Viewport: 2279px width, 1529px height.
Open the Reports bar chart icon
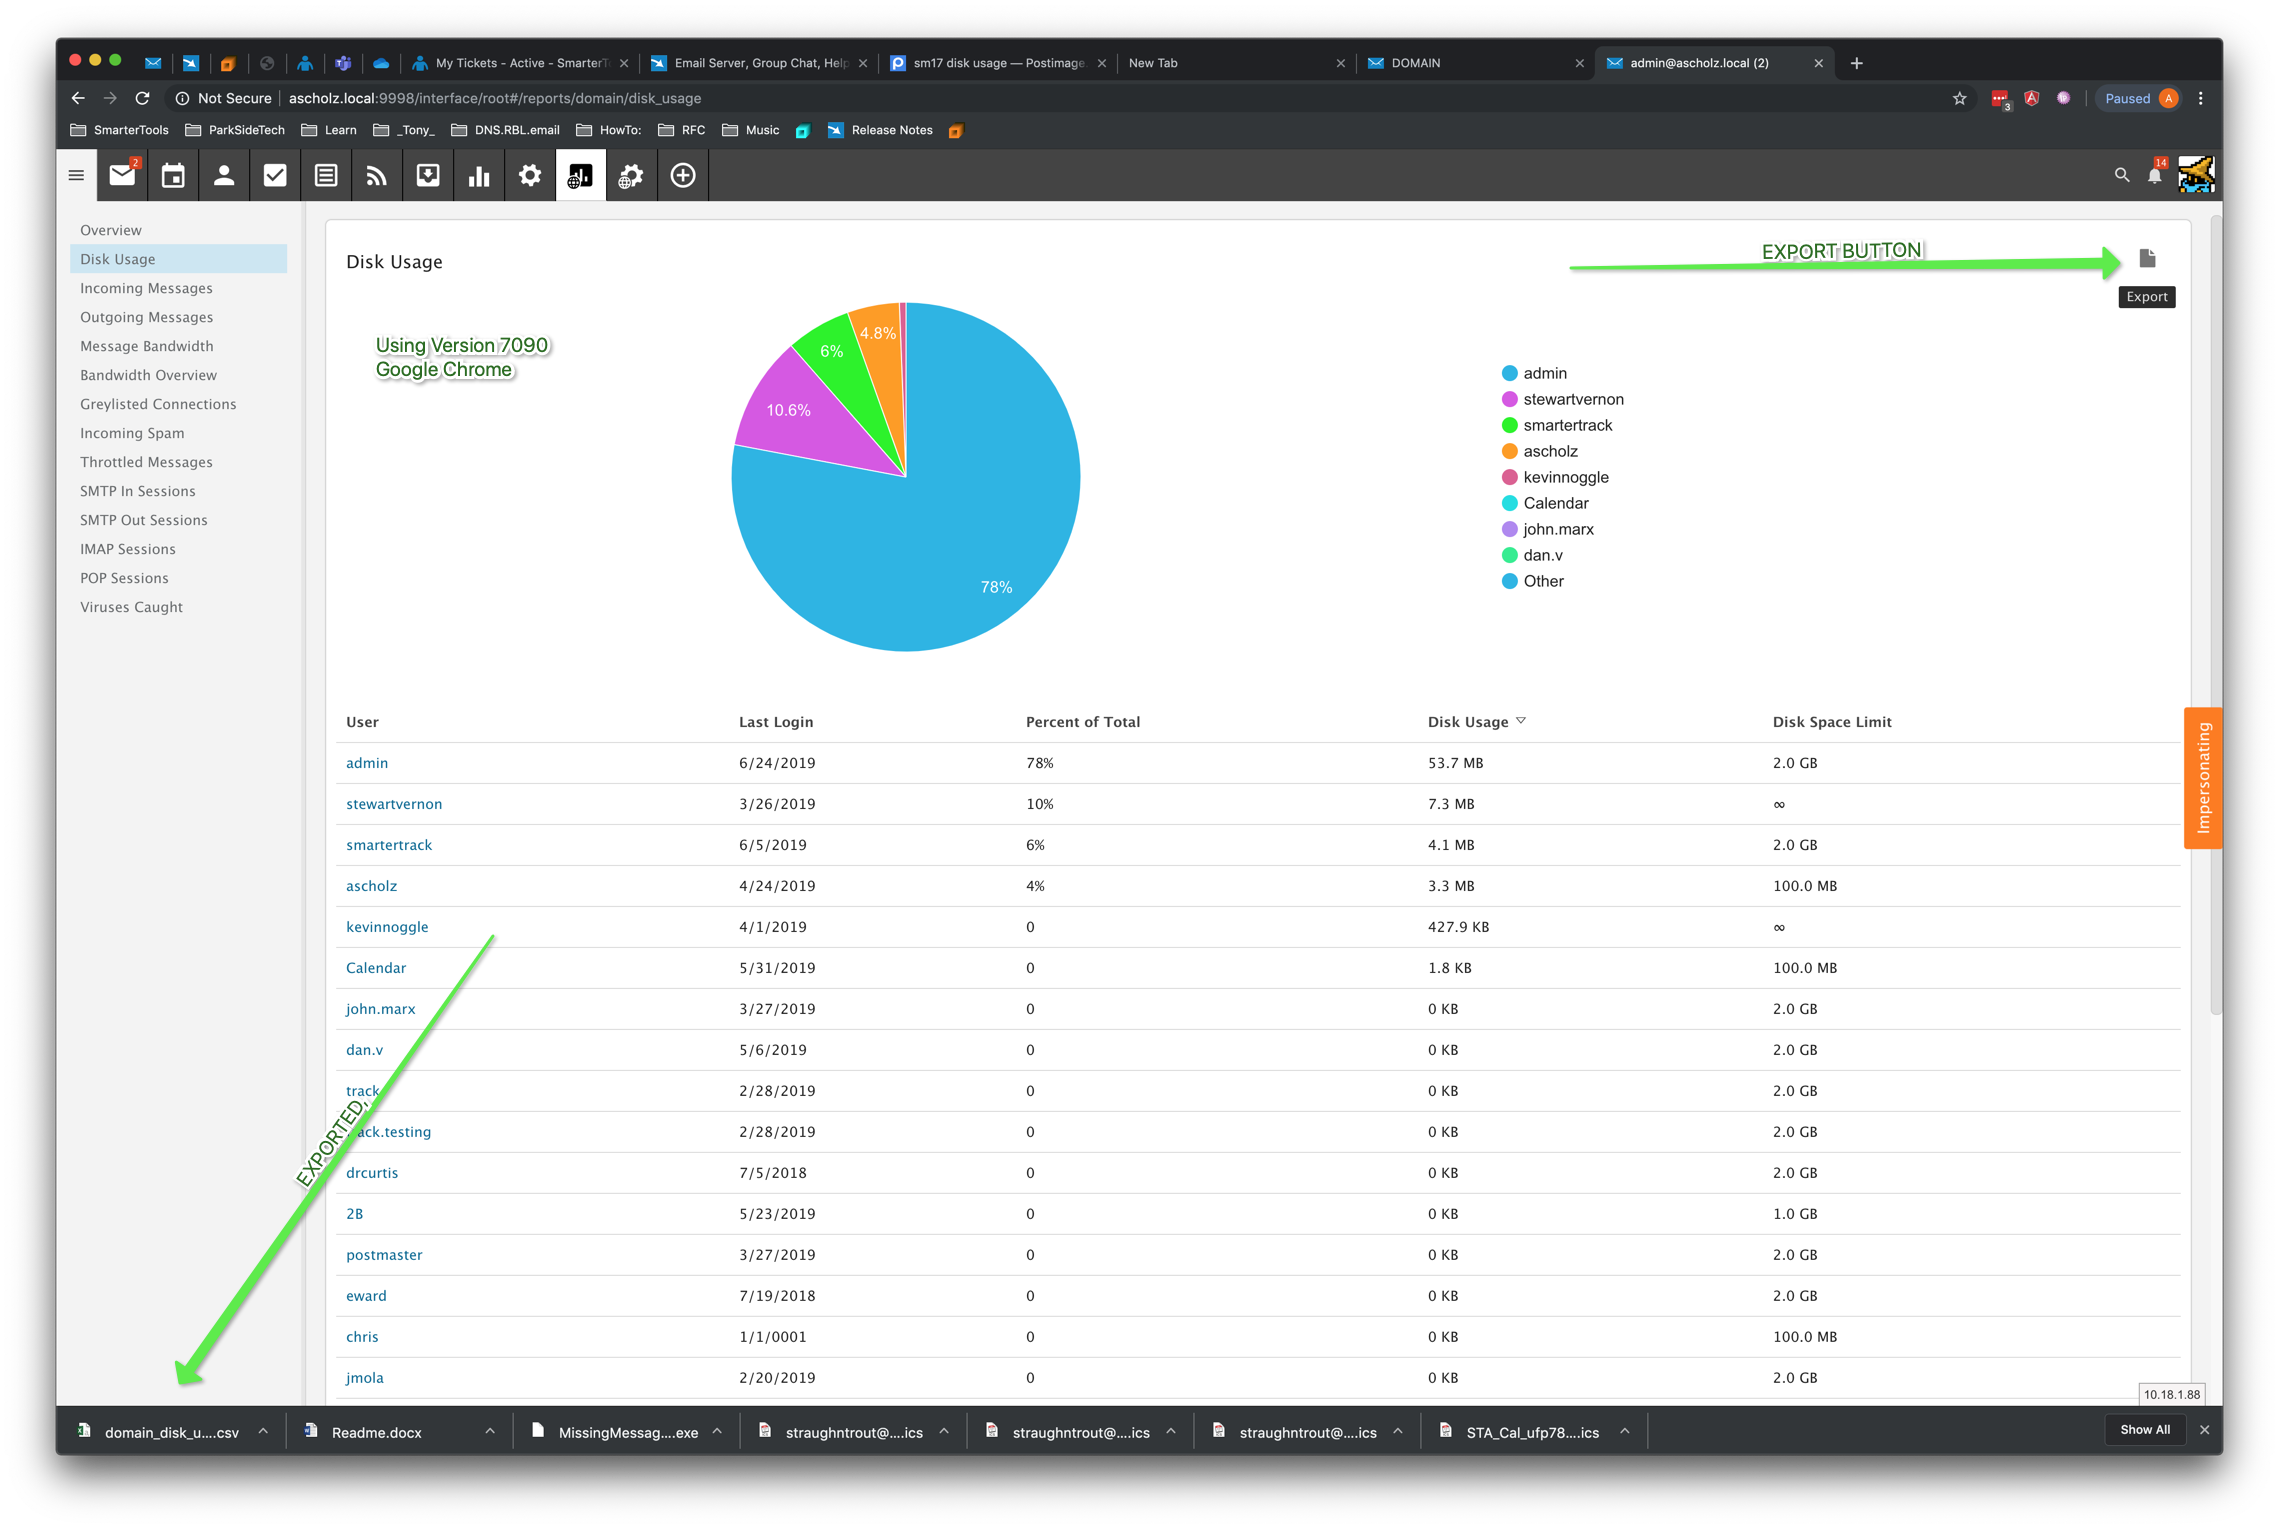pyautogui.click(x=479, y=176)
